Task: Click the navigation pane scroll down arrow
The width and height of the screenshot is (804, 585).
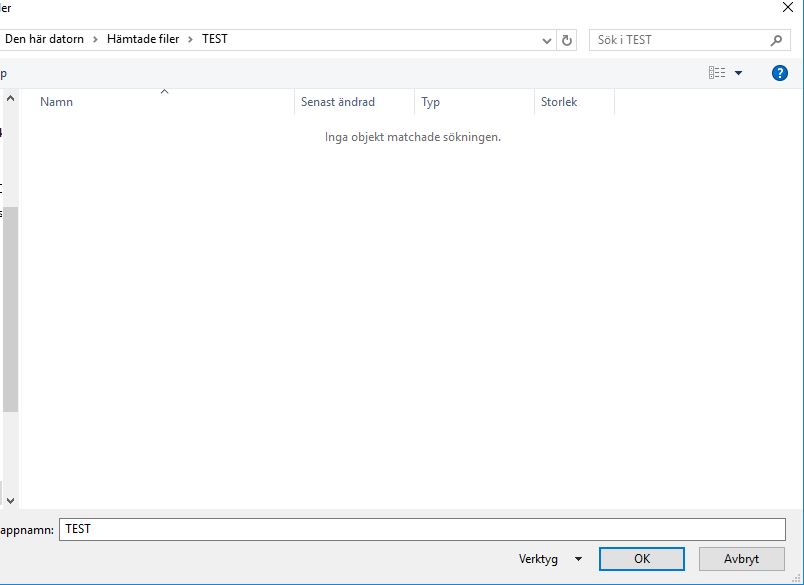Action: pyautogui.click(x=10, y=500)
